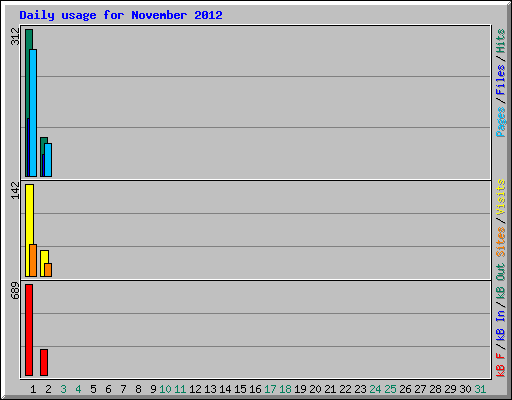Click the cyan Pages bar for day 1
Viewport: 512px width, 400px height.
pyautogui.click(x=33, y=113)
